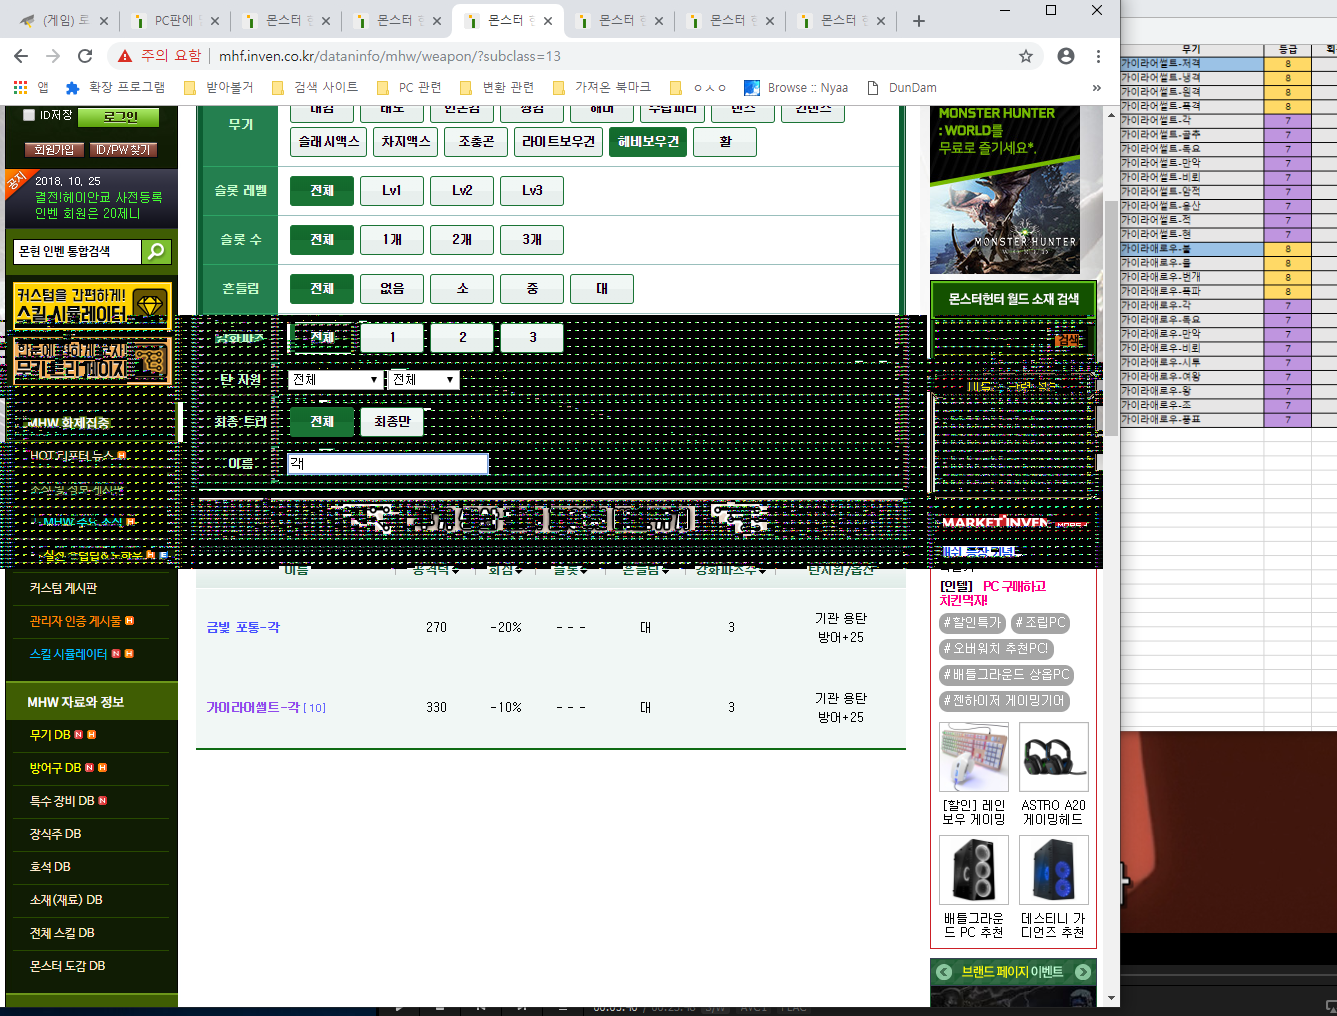Image resolution: width=1337 pixels, height=1016 pixels.
Task: Reload the page with the refresh icon
Action: click(x=85, y=56)
